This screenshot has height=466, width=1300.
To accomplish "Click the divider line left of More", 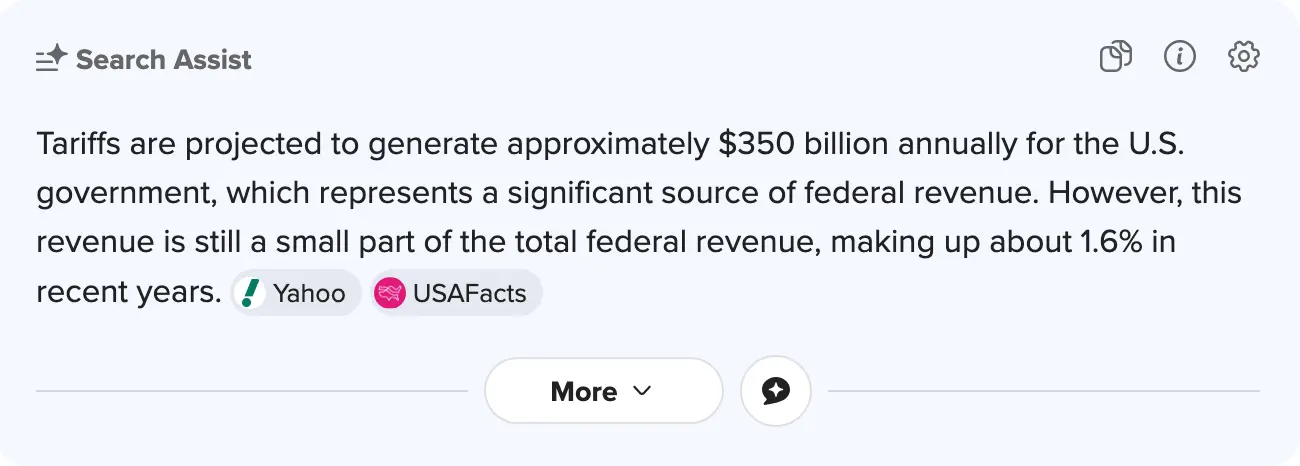I will tap(250, 391).
